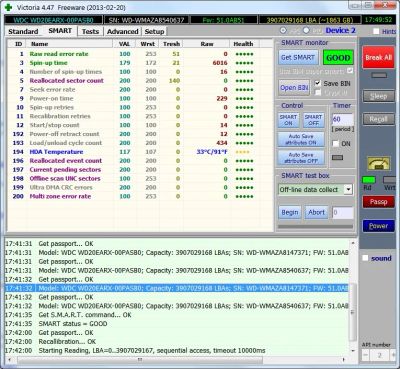Click the SMART OFF button
The height and width of the screenshot is (369, 400).
point(313,120)
